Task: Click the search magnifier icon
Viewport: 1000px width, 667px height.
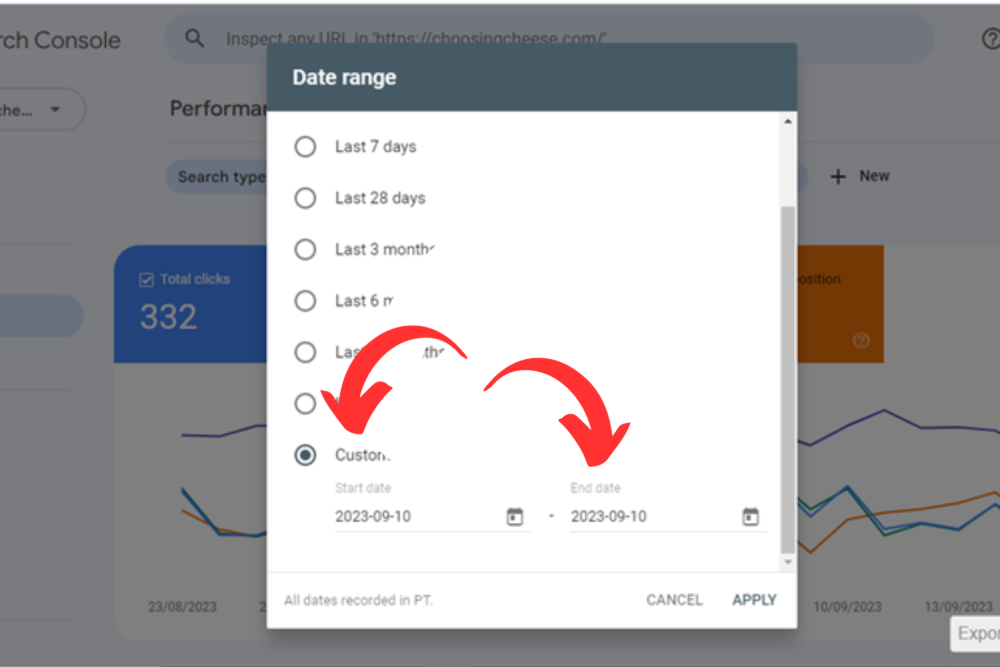Action: coord(195,39)
